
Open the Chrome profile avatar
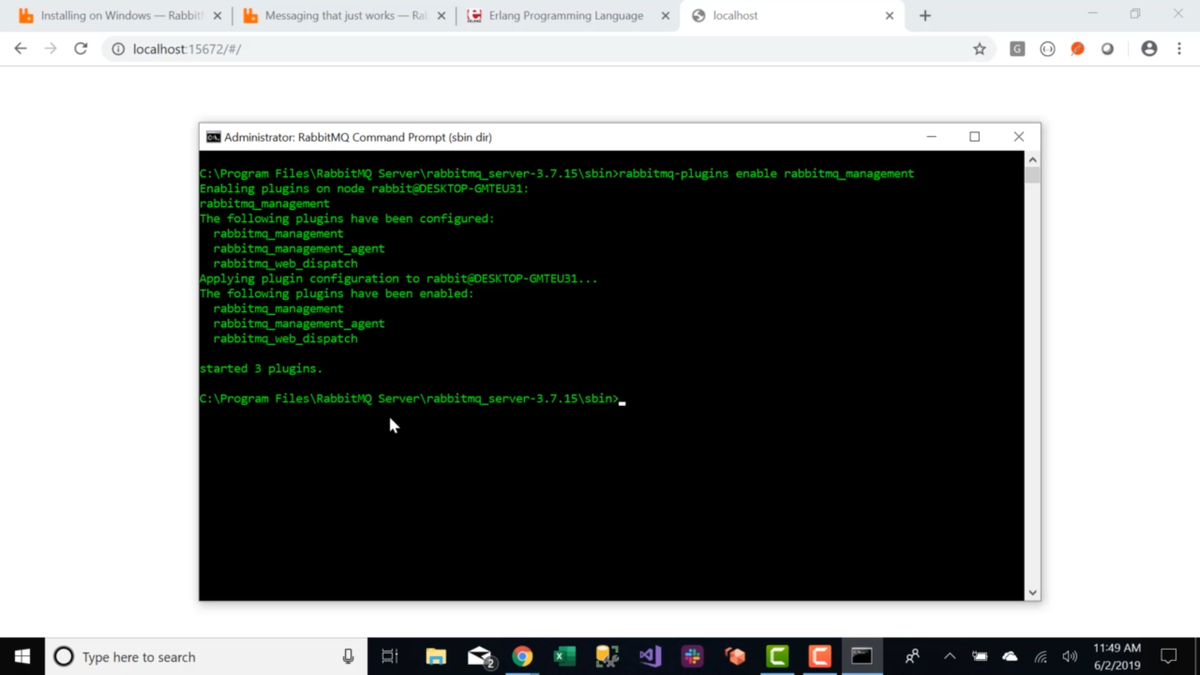[1149, 49]
